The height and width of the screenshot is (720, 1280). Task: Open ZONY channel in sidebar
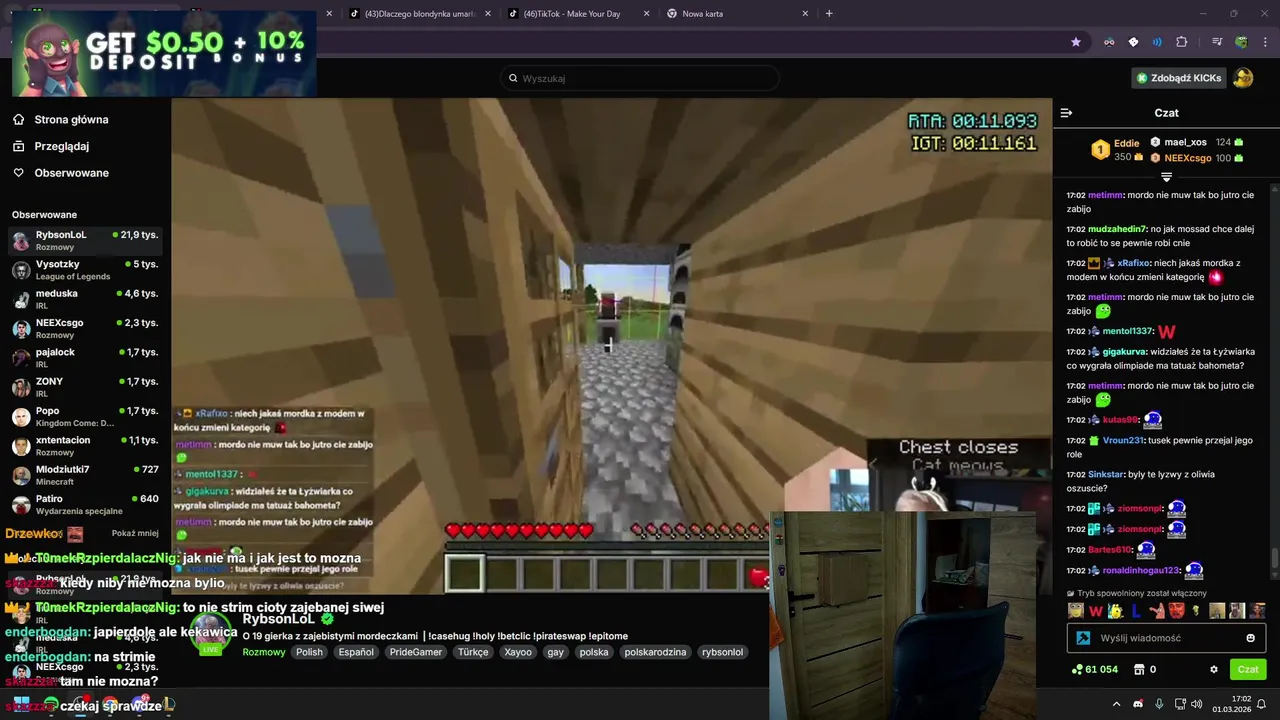pos(85,387)
